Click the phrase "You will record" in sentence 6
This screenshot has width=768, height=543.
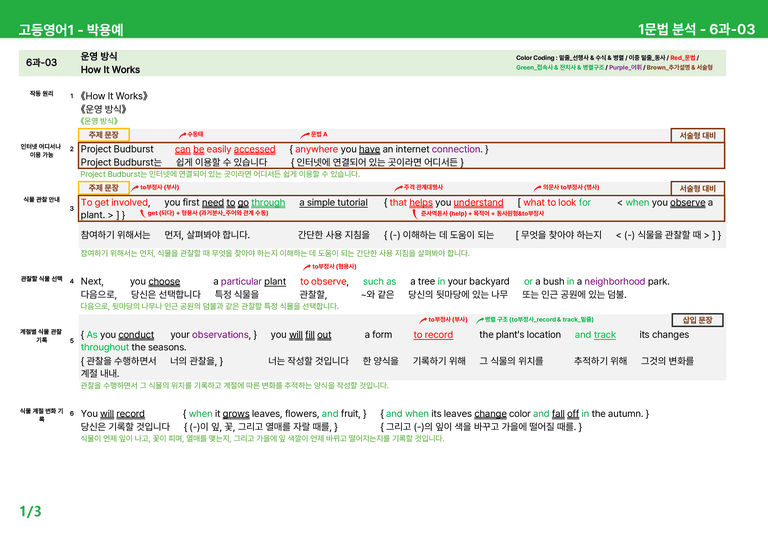click(x=113, y=414)
